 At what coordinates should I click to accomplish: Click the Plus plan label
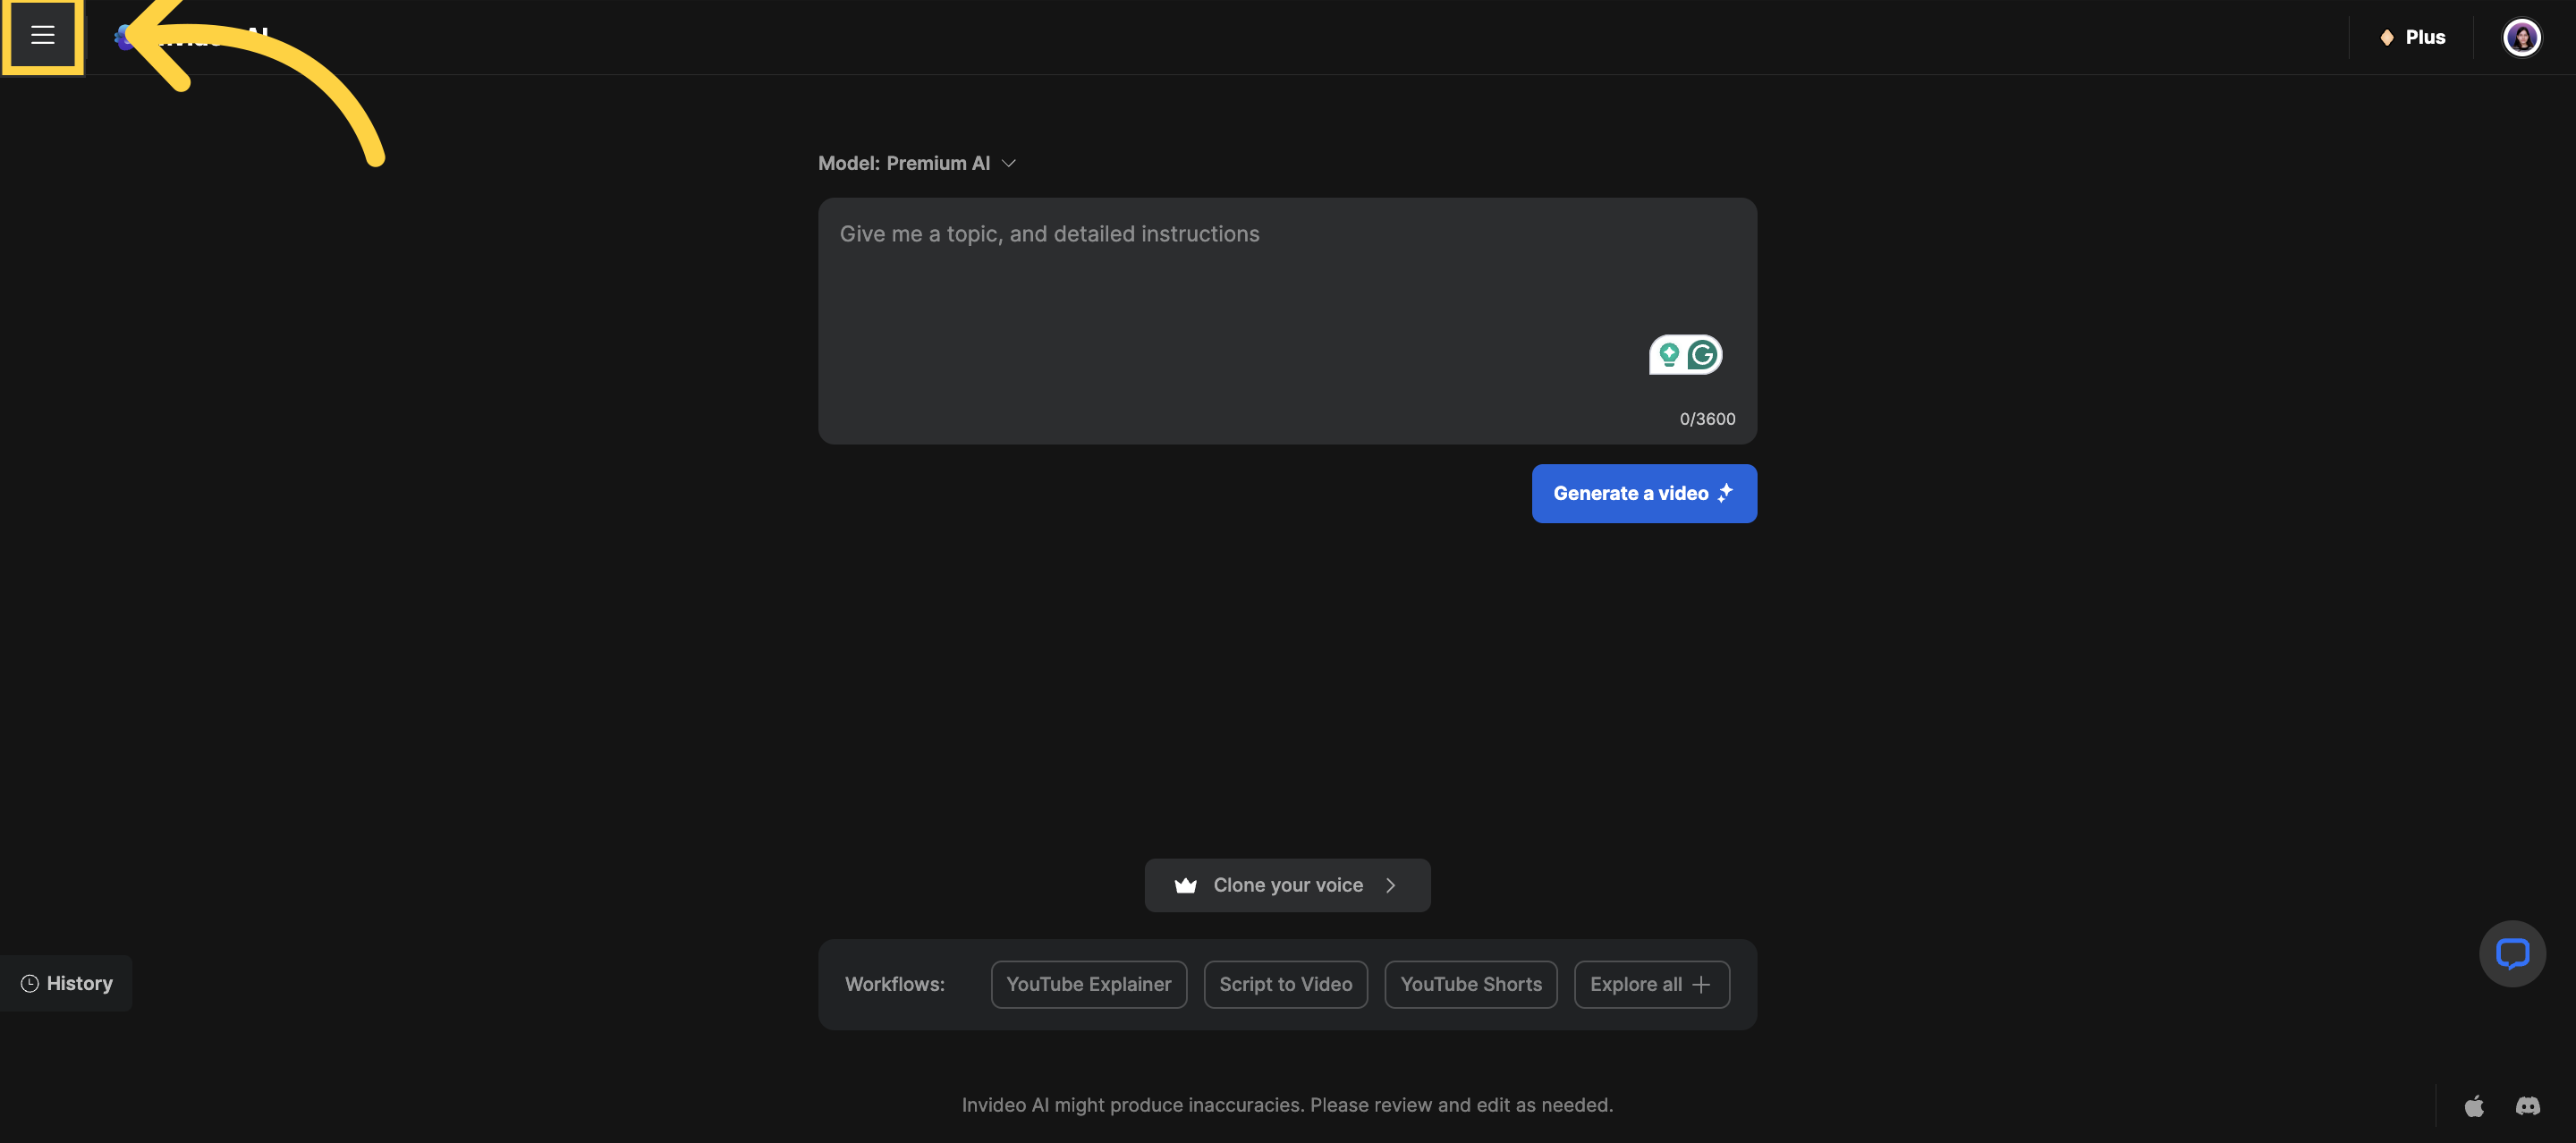[x=2425, y=37]
